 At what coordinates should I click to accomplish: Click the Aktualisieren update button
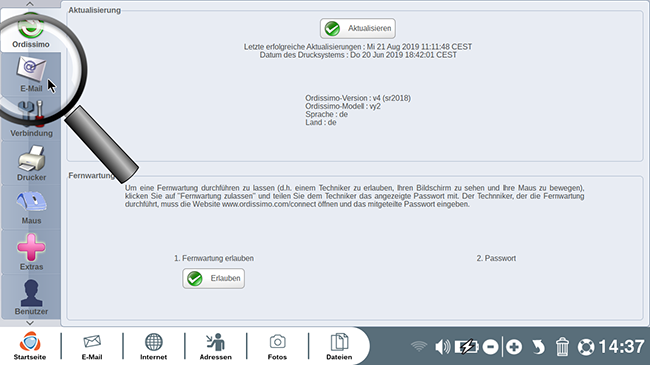pyautogui.click(x=357, y=28)
